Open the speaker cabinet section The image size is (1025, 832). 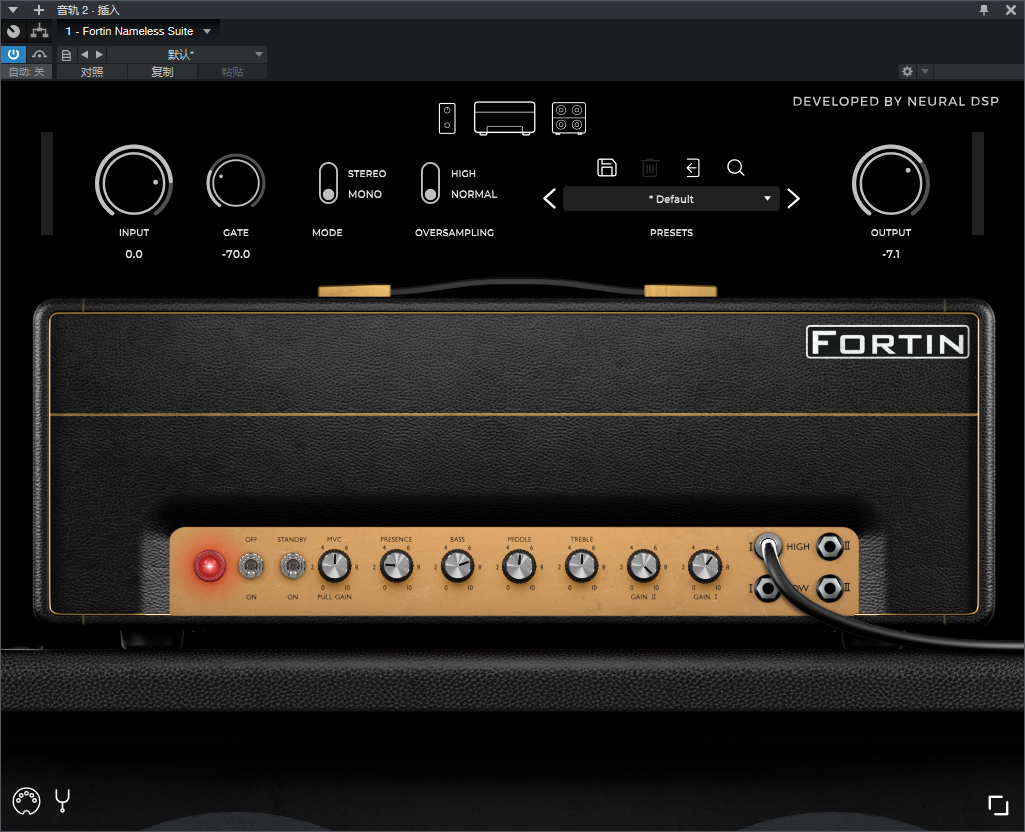(x=569, y=118)
